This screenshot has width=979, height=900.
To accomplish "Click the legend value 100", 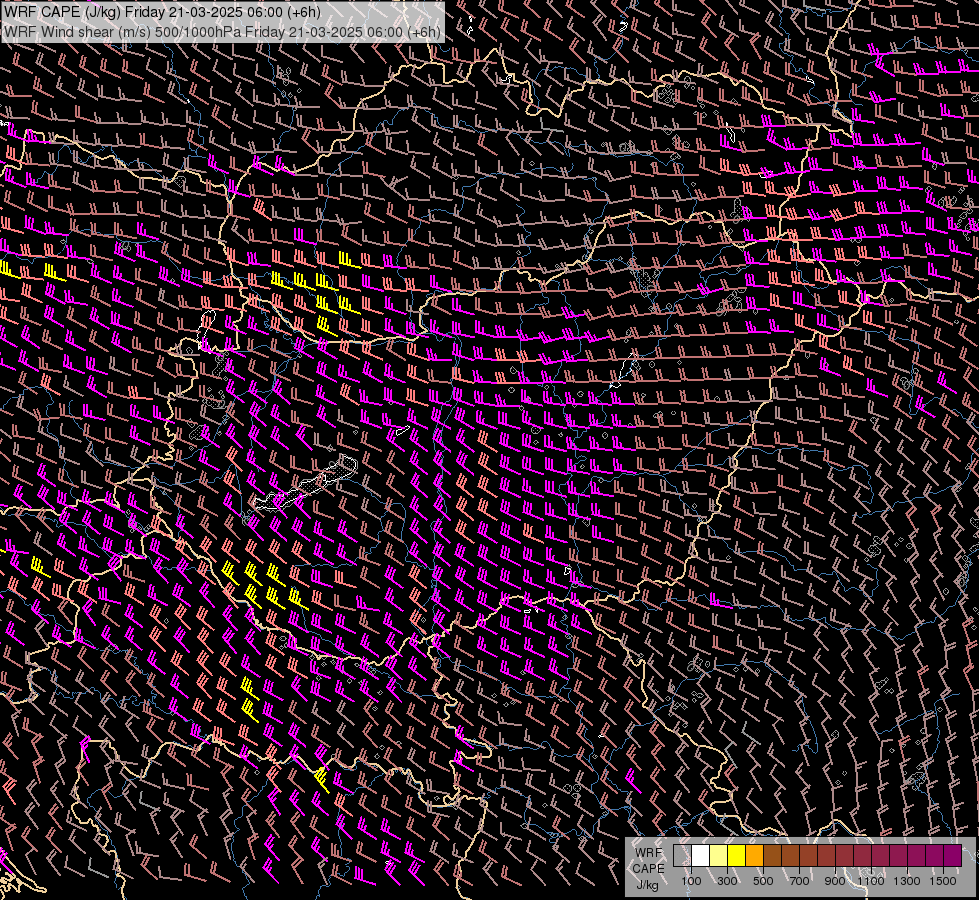I will point(691,881).
